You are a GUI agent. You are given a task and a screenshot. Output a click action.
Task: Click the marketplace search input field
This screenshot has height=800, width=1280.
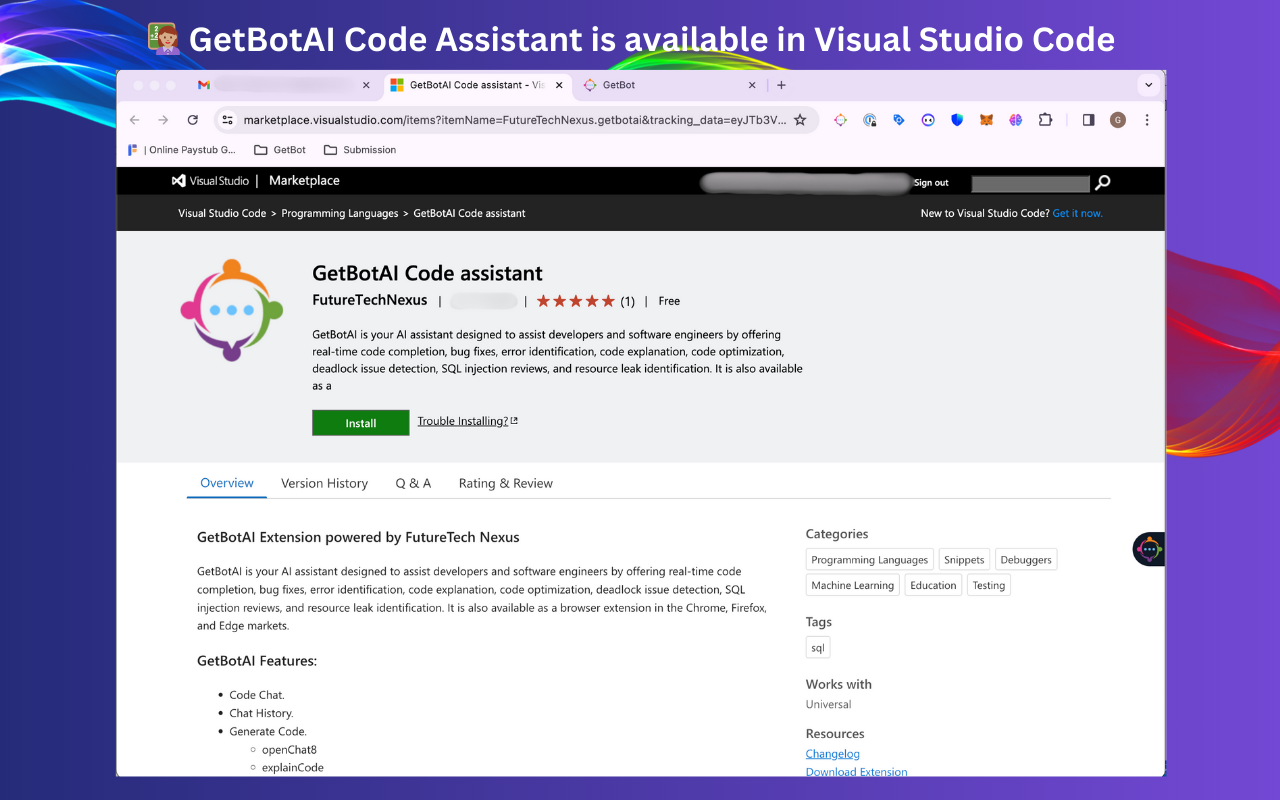[1030, 183]
